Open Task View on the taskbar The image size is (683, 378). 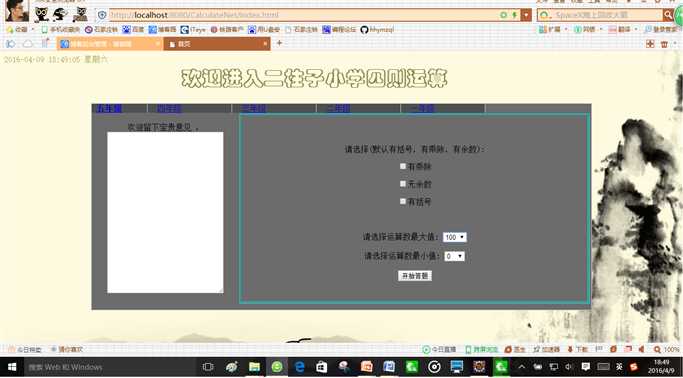(208, 367)
